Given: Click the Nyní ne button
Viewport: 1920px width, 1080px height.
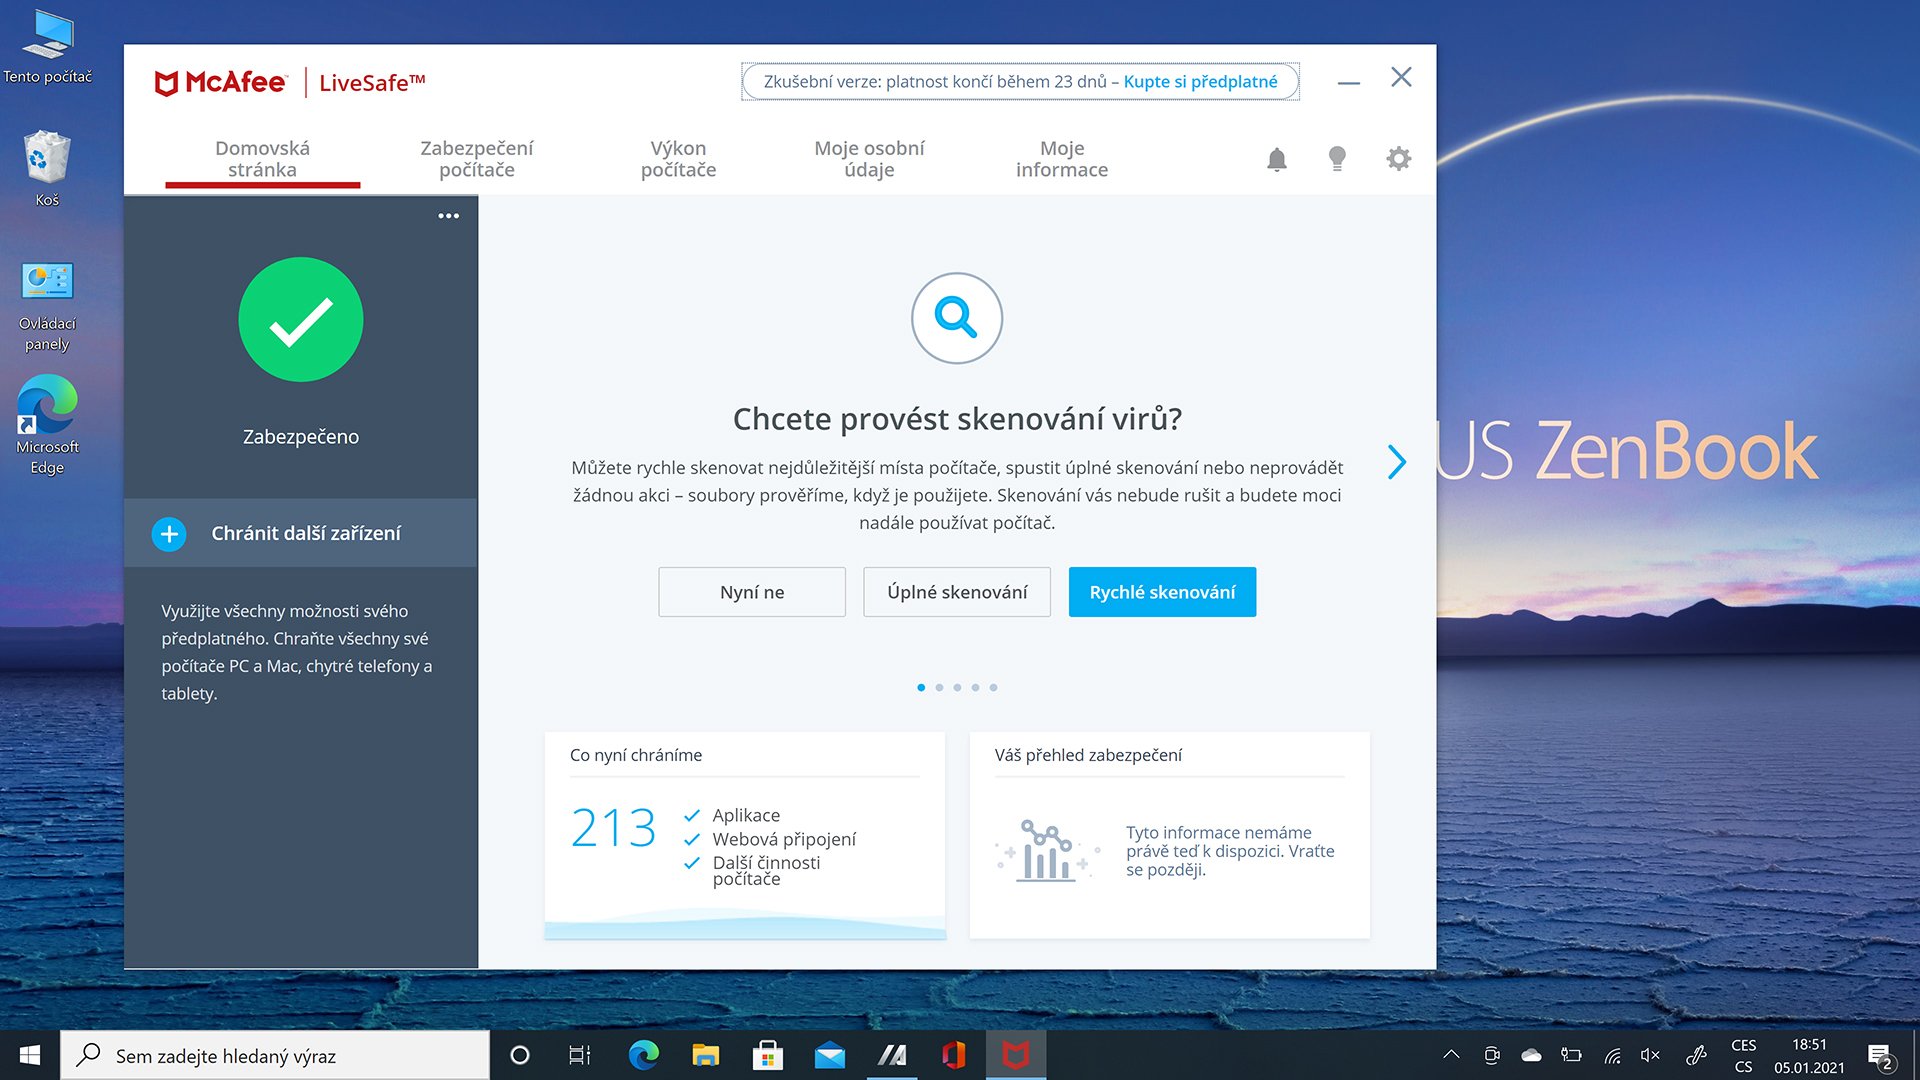Looking at the screenshot, I should [752, 592].
